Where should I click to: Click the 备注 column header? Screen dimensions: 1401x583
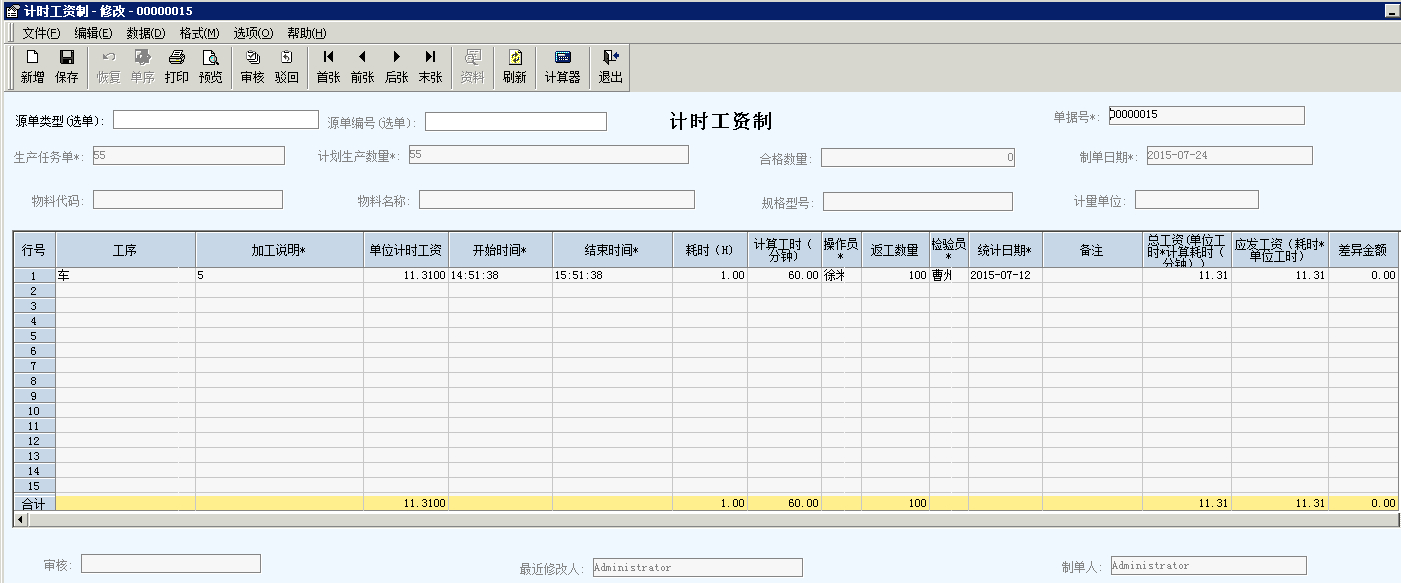(1092, 250)
